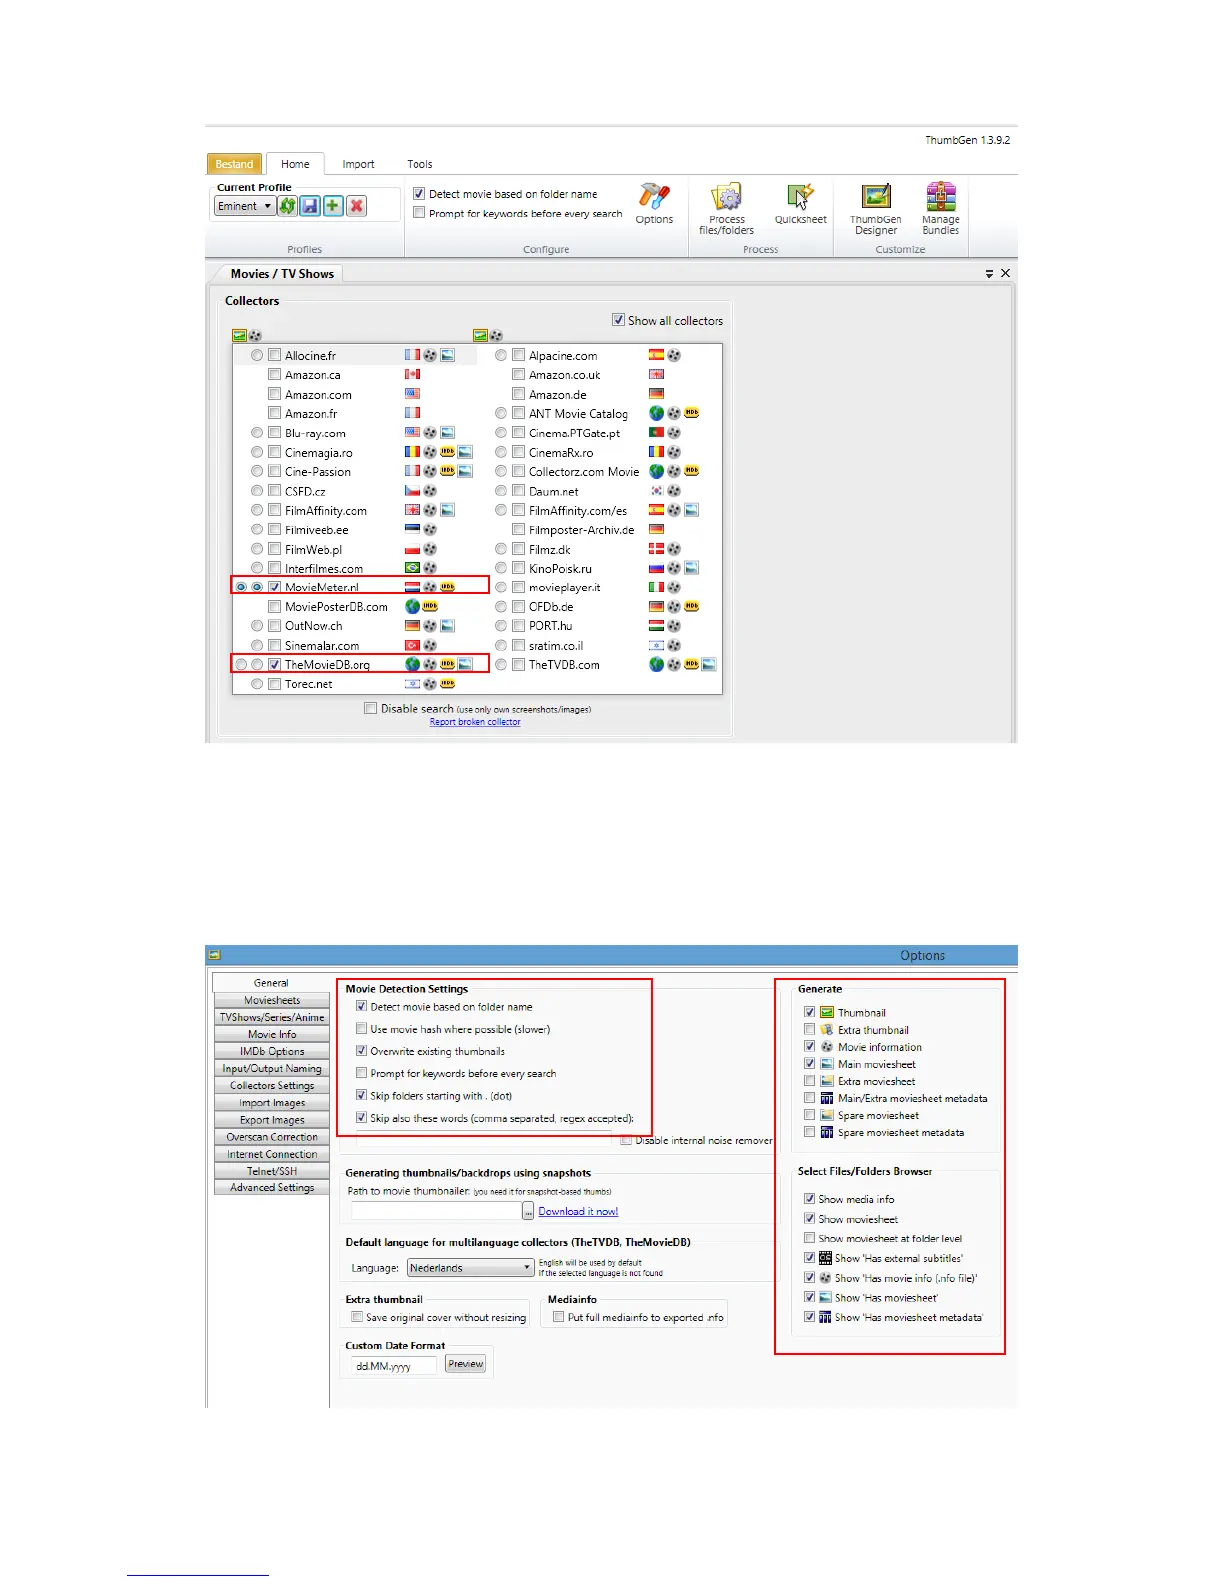Image resolution: width=1224 pixels, height=1584 pixels.
Task: Open the Eminent current profile dropdown
Action: (x=245, y=206)
